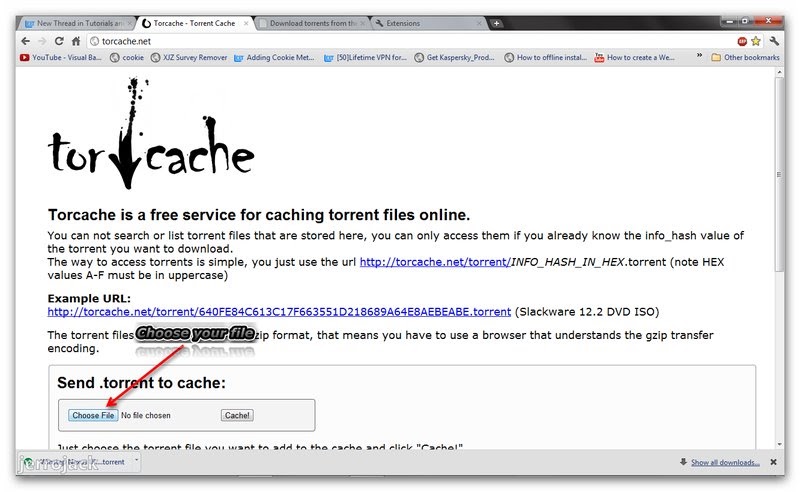Close the Download torrents tab
The width and height of the screenshot is (800, 492).
point(363,23)
